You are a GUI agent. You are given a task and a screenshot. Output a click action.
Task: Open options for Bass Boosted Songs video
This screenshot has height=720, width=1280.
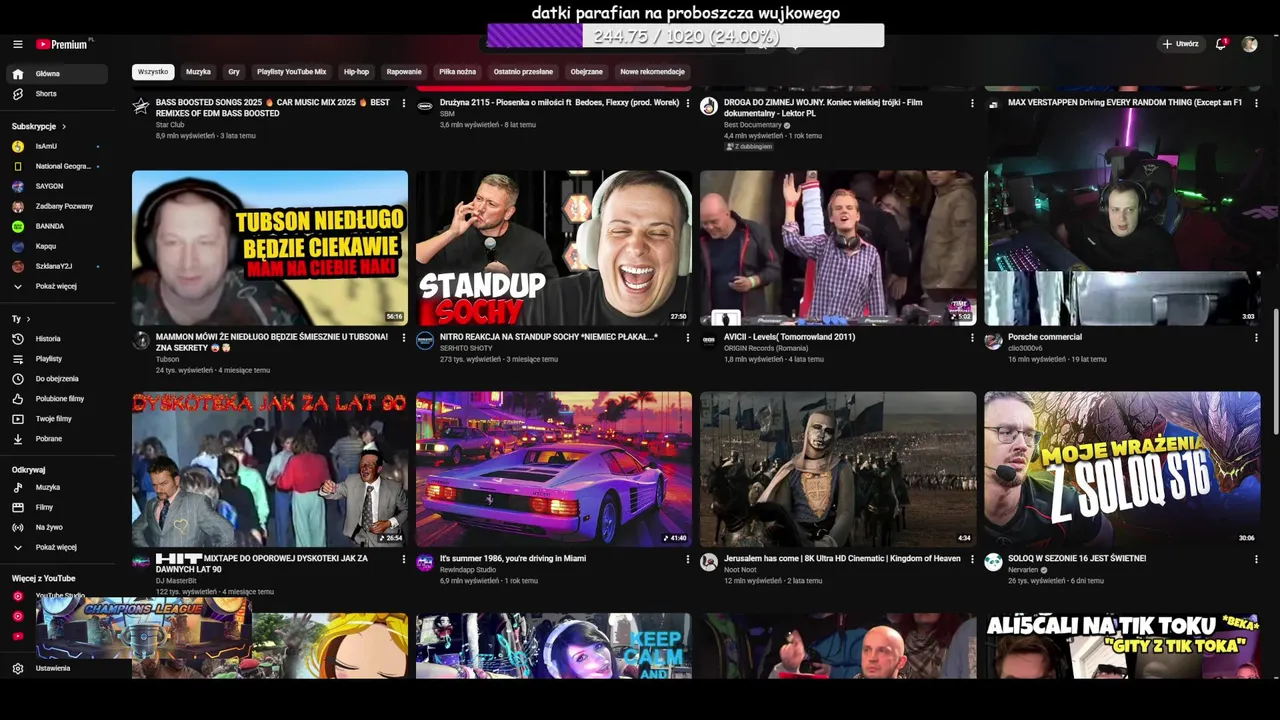403,103
